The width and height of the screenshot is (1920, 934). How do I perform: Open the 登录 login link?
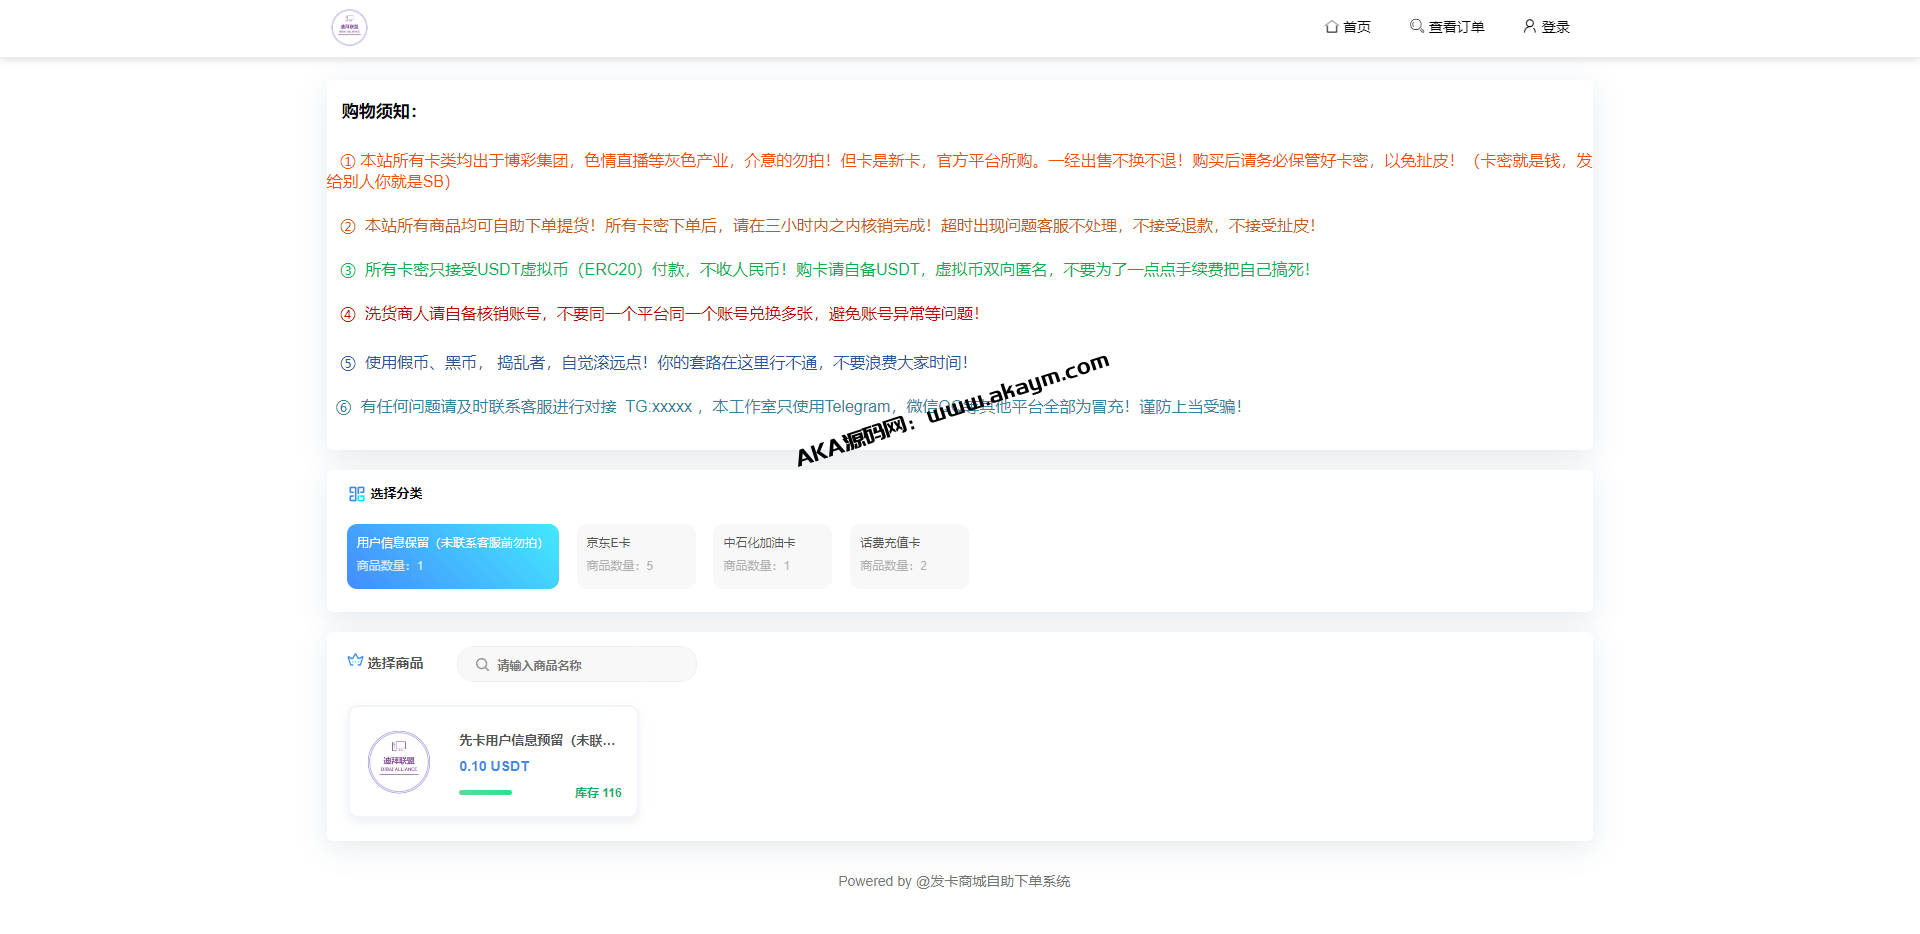[x=1555, y=27]
